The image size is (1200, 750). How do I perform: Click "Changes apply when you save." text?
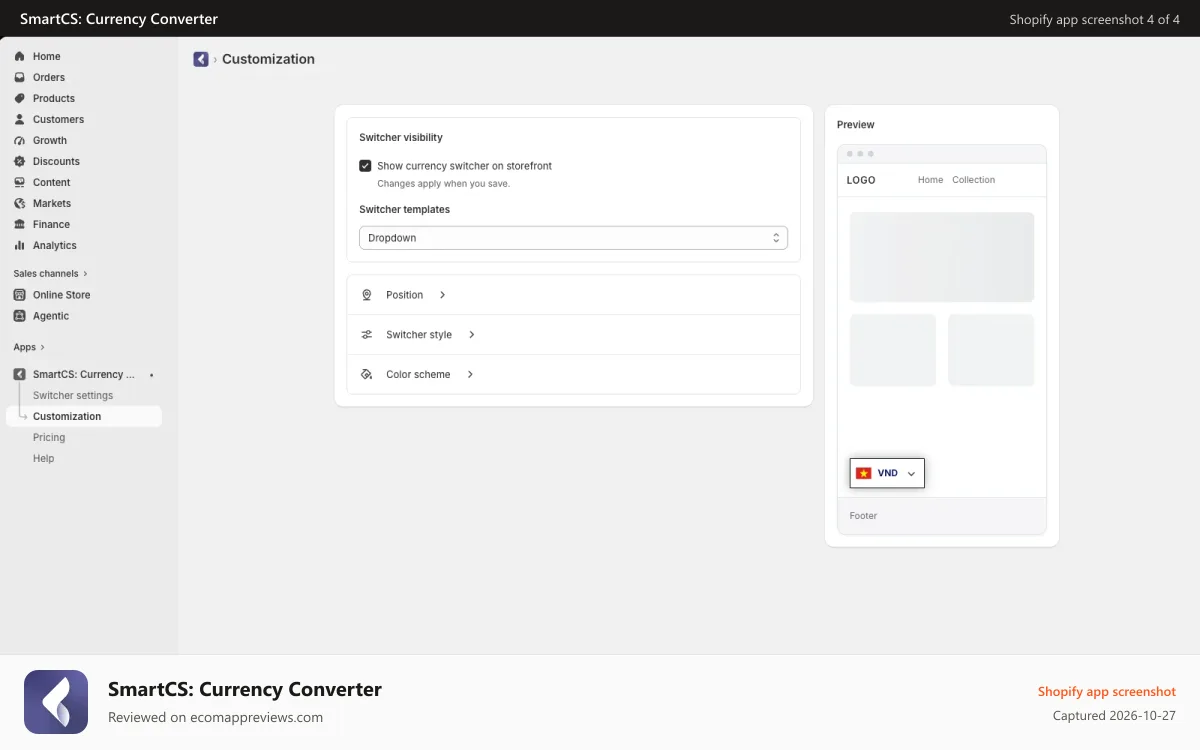click(x=443, y=184)
